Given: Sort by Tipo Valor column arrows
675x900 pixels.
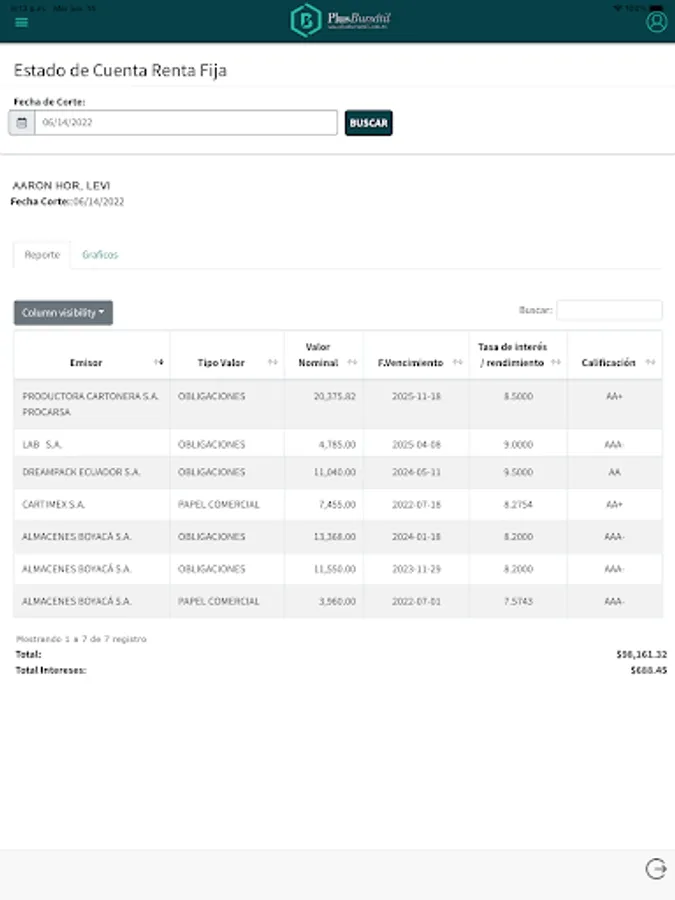Looking at the screenshot, I should pos(273,362).
